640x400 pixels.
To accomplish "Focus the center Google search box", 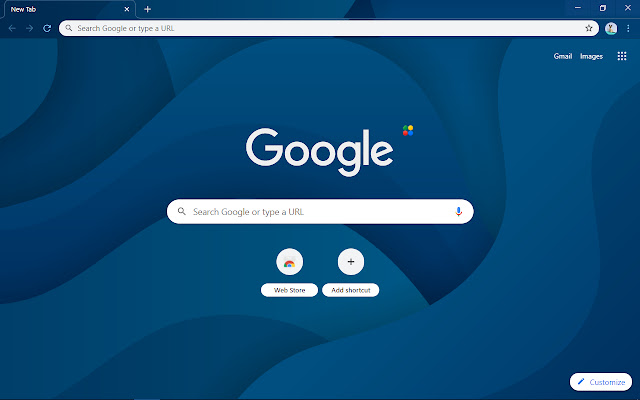I will pyautogui.click(x=320, y=211).
